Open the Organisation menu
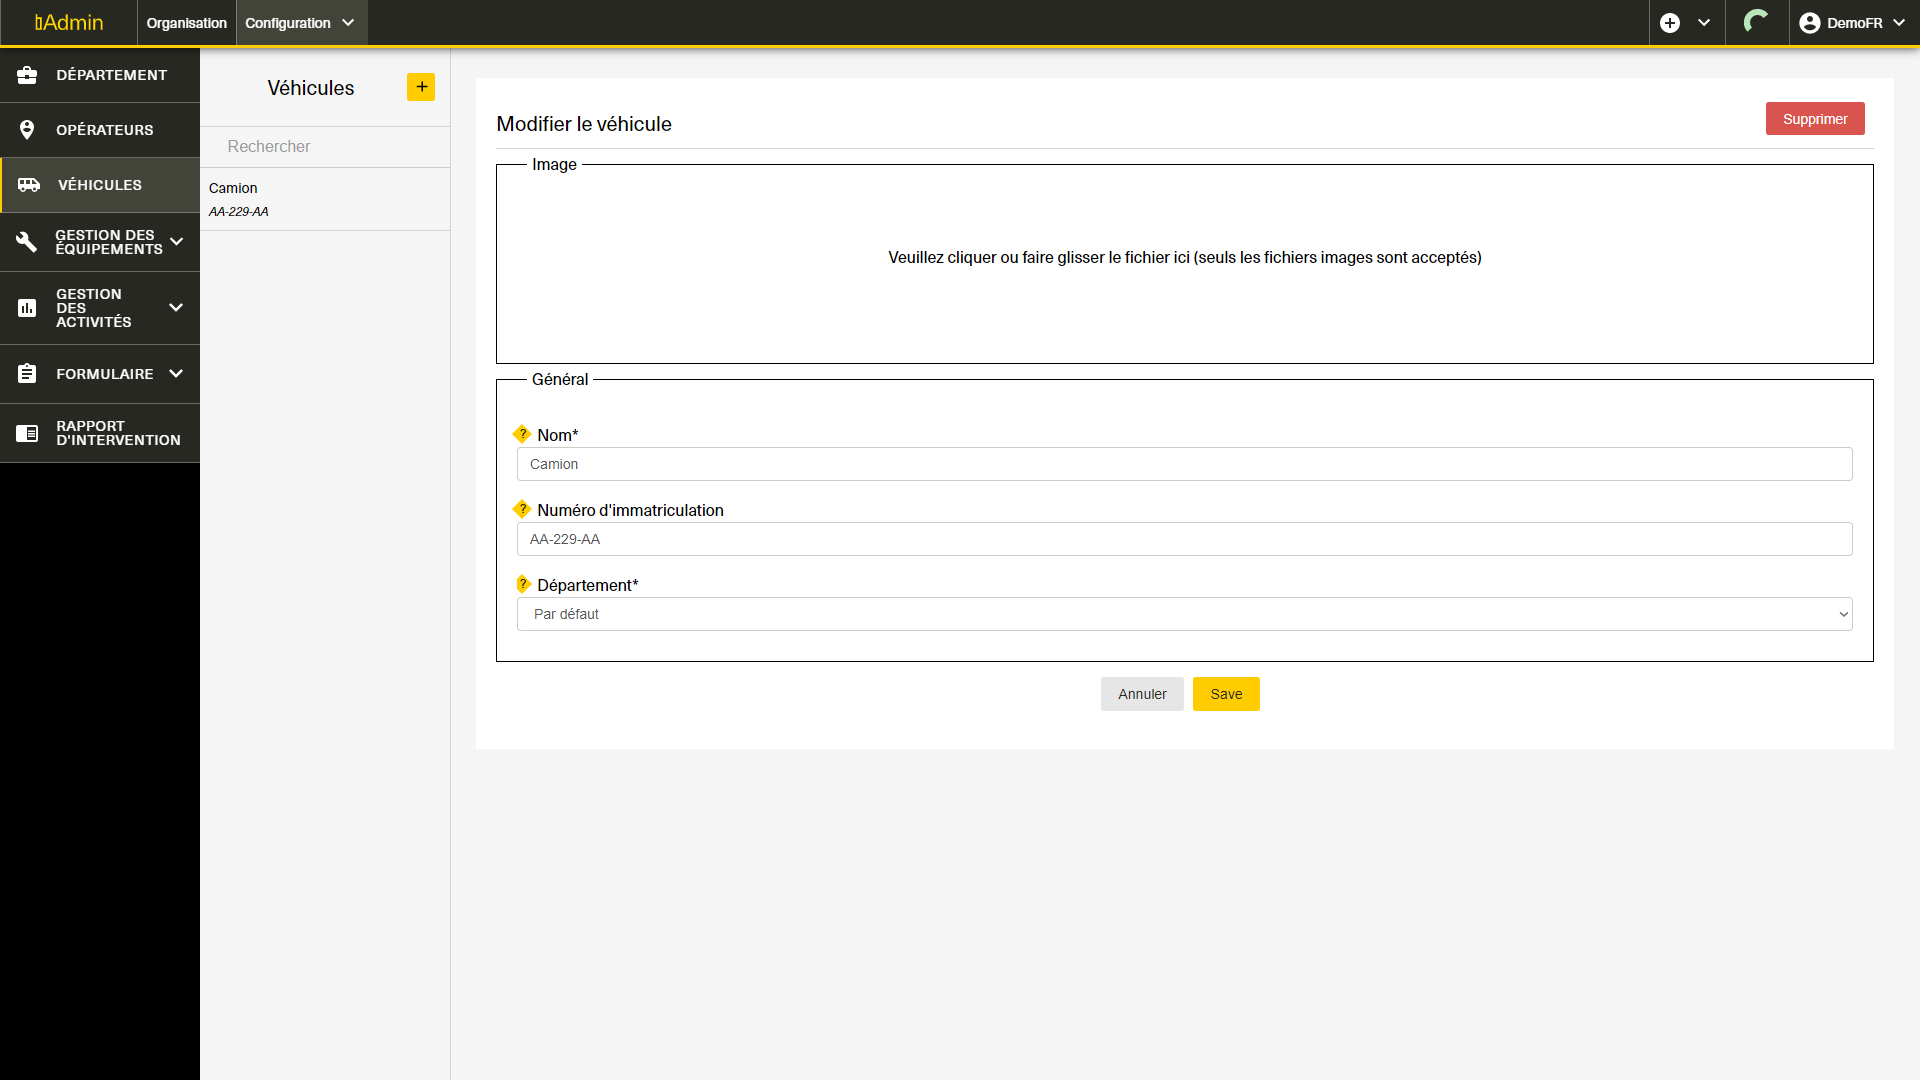 click(186, 23)
